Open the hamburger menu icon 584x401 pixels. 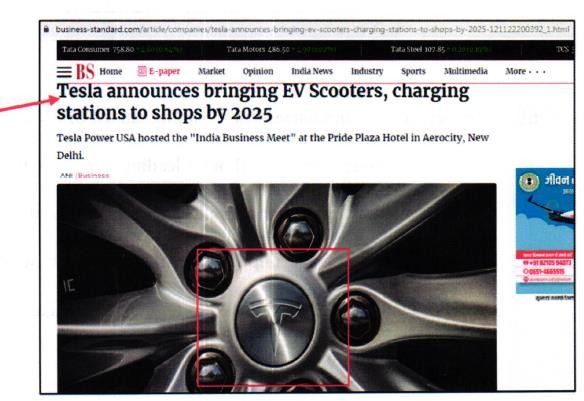coord(64,72)
